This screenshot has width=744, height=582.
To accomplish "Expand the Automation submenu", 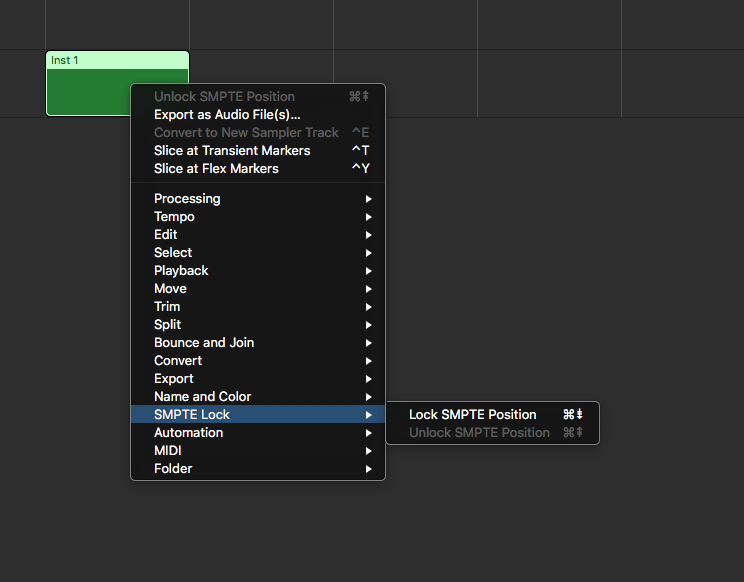I will tap(189, 433).
